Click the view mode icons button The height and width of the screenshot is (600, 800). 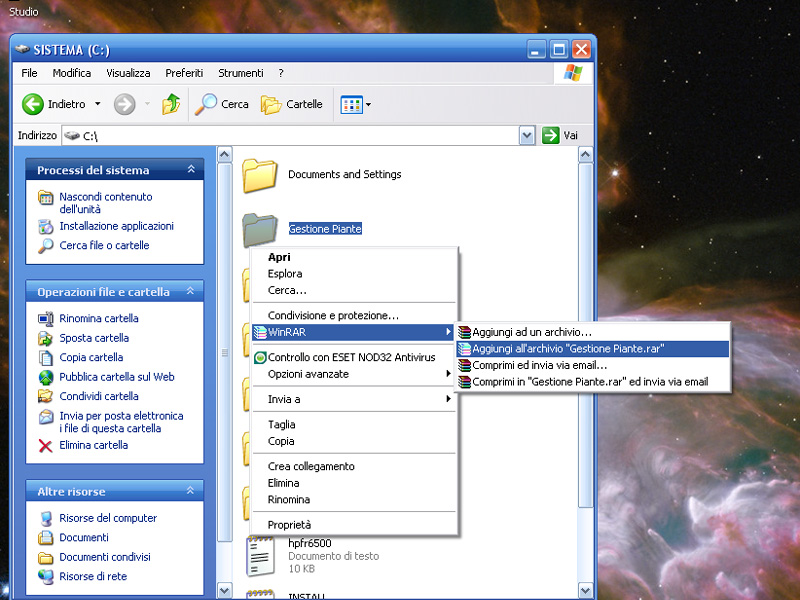pyautogui.click(x=352, y=105)
